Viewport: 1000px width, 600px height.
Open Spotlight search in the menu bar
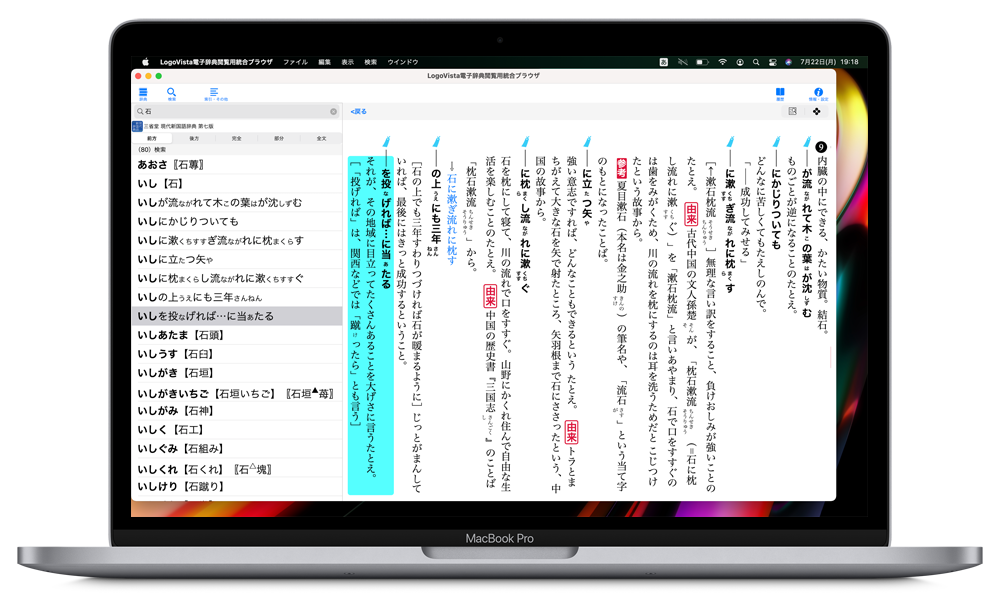pos(756,62)
